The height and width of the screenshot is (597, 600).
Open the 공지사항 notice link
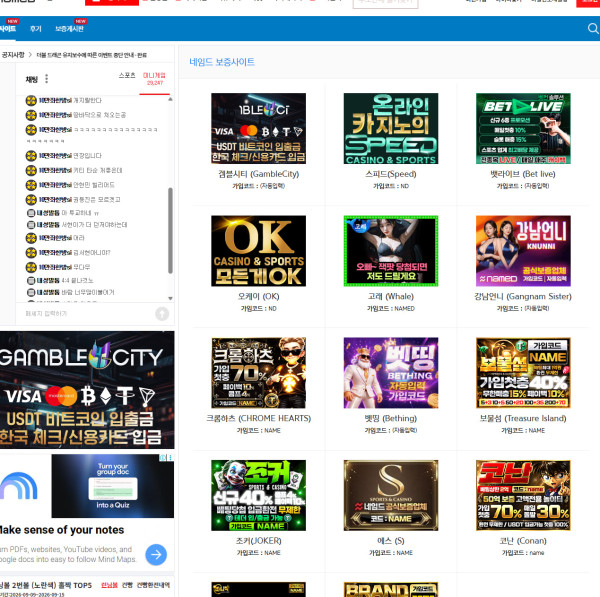[x=12, y=55]
